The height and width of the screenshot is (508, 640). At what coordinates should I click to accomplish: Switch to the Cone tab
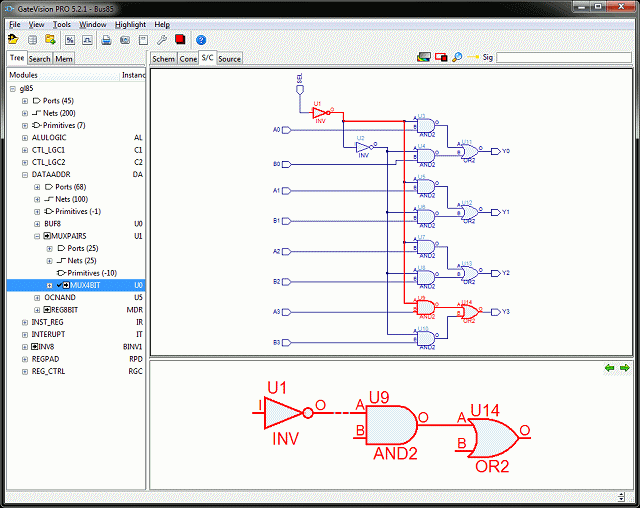coord(188,59)
